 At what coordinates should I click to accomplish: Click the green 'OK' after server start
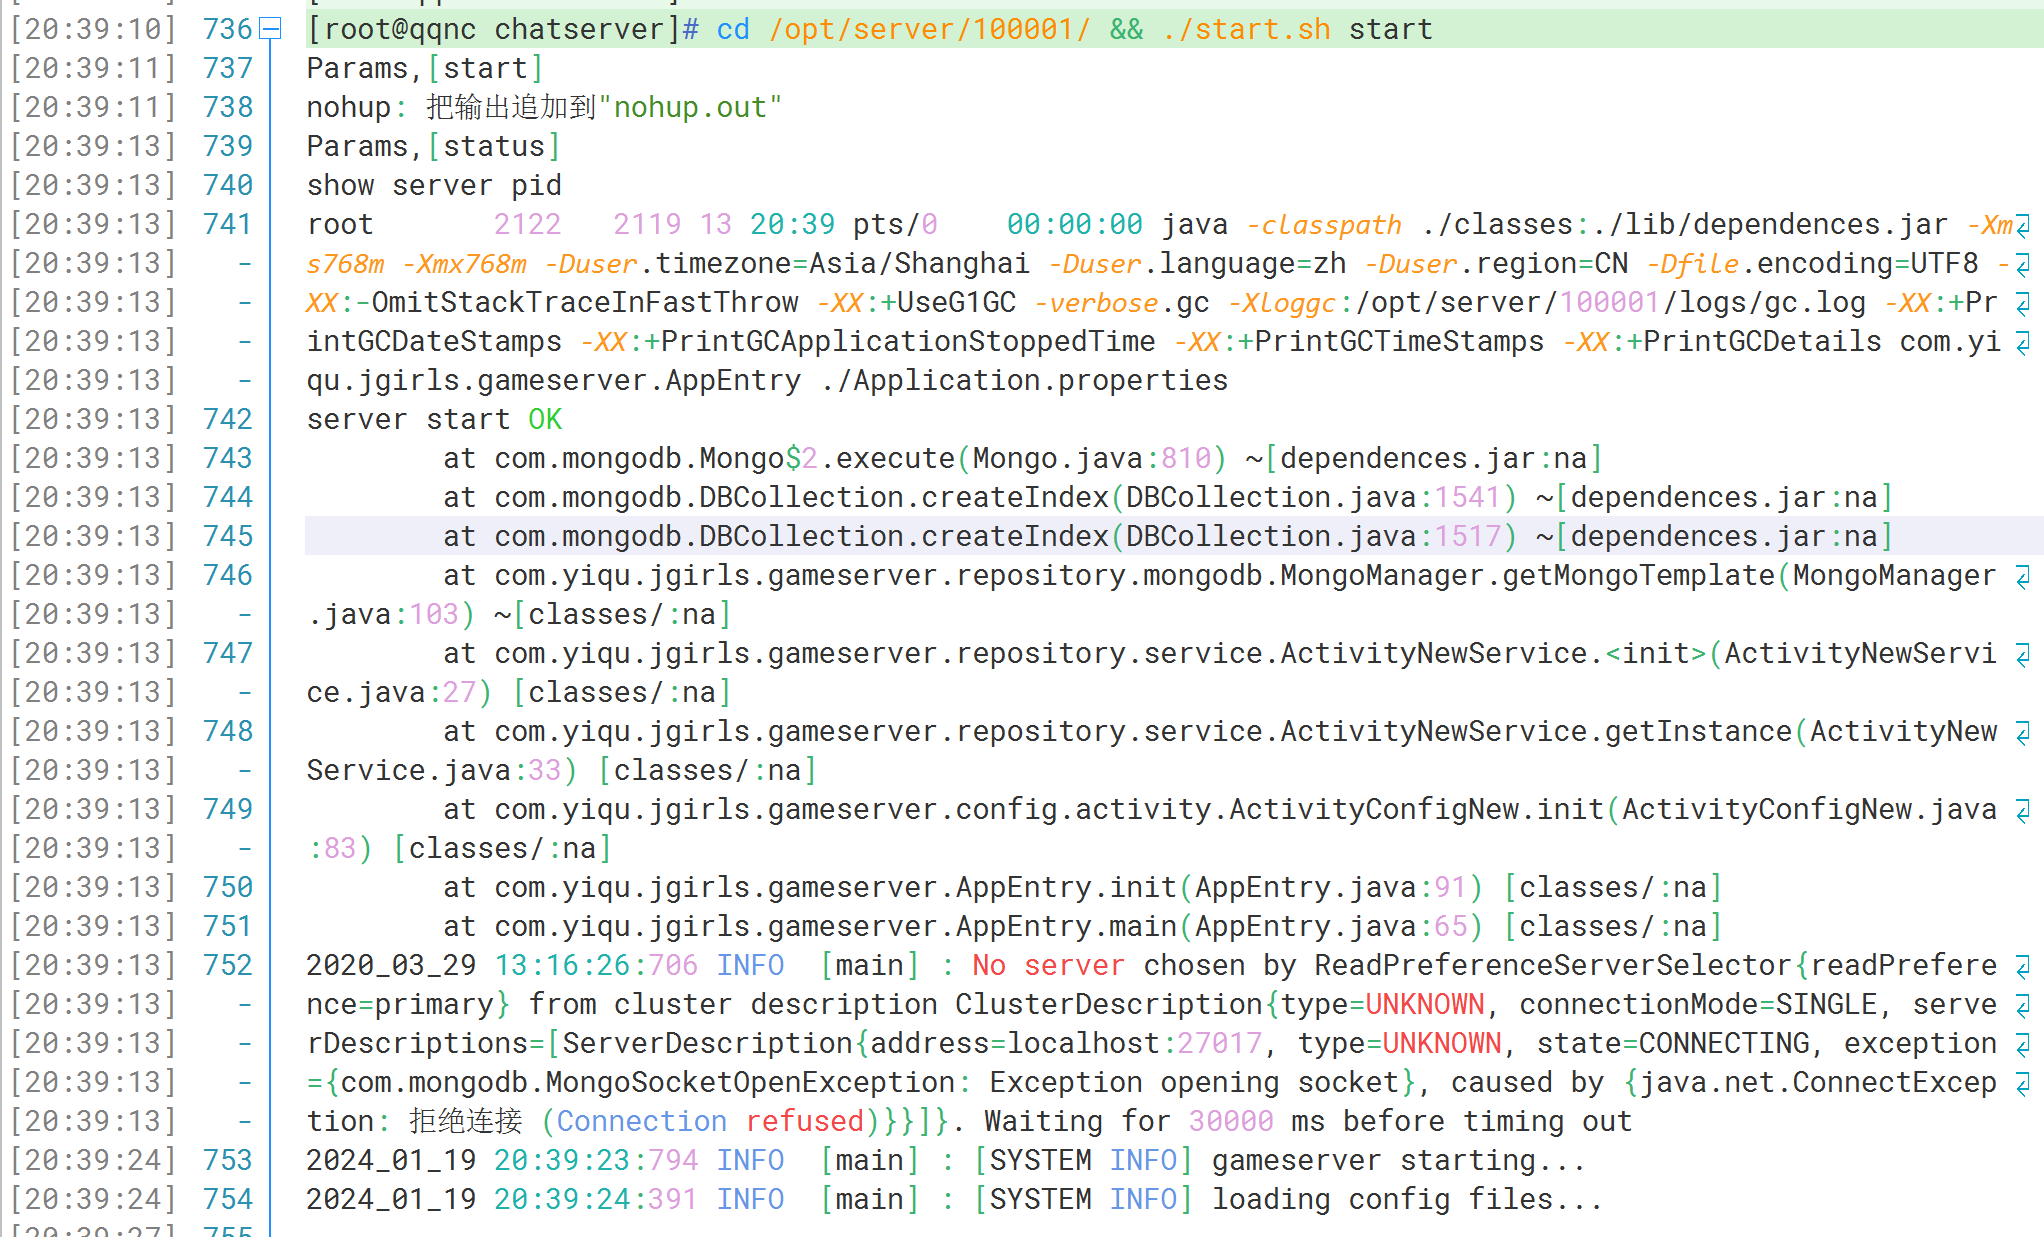(x=545, y=419)
